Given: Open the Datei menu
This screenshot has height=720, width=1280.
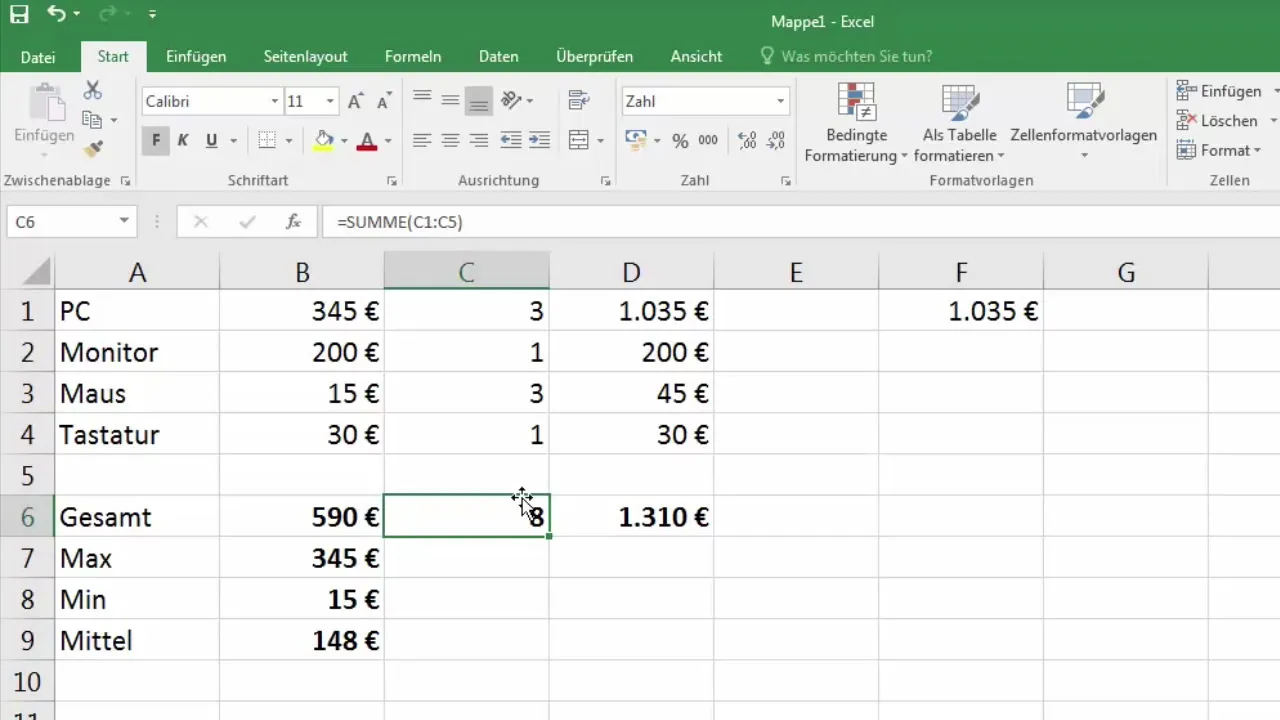Looking at the screenshot, I should 38,57.
